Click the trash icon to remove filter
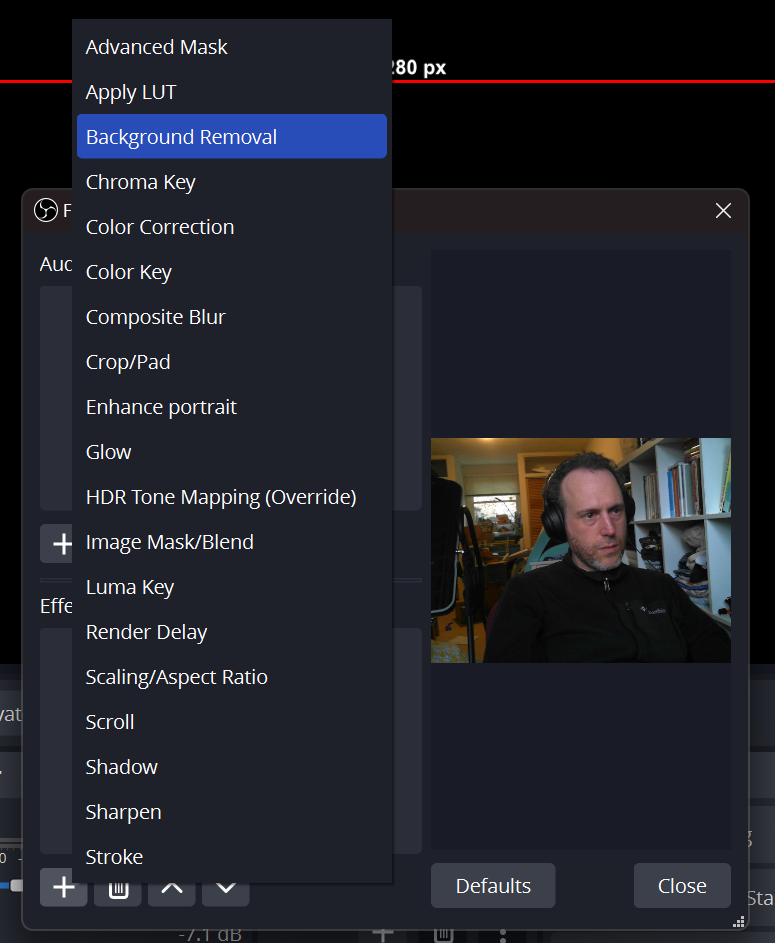The image size is (775, 943). (118, 888)
